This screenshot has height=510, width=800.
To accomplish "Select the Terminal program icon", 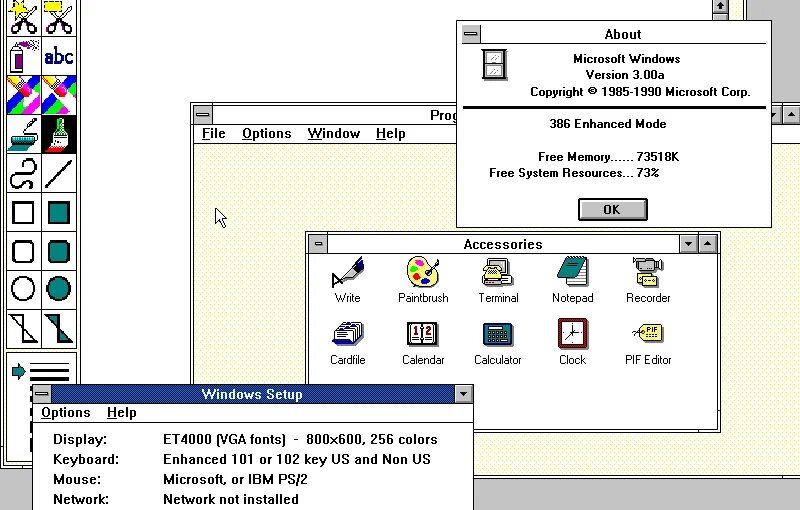I will (498, 280).
